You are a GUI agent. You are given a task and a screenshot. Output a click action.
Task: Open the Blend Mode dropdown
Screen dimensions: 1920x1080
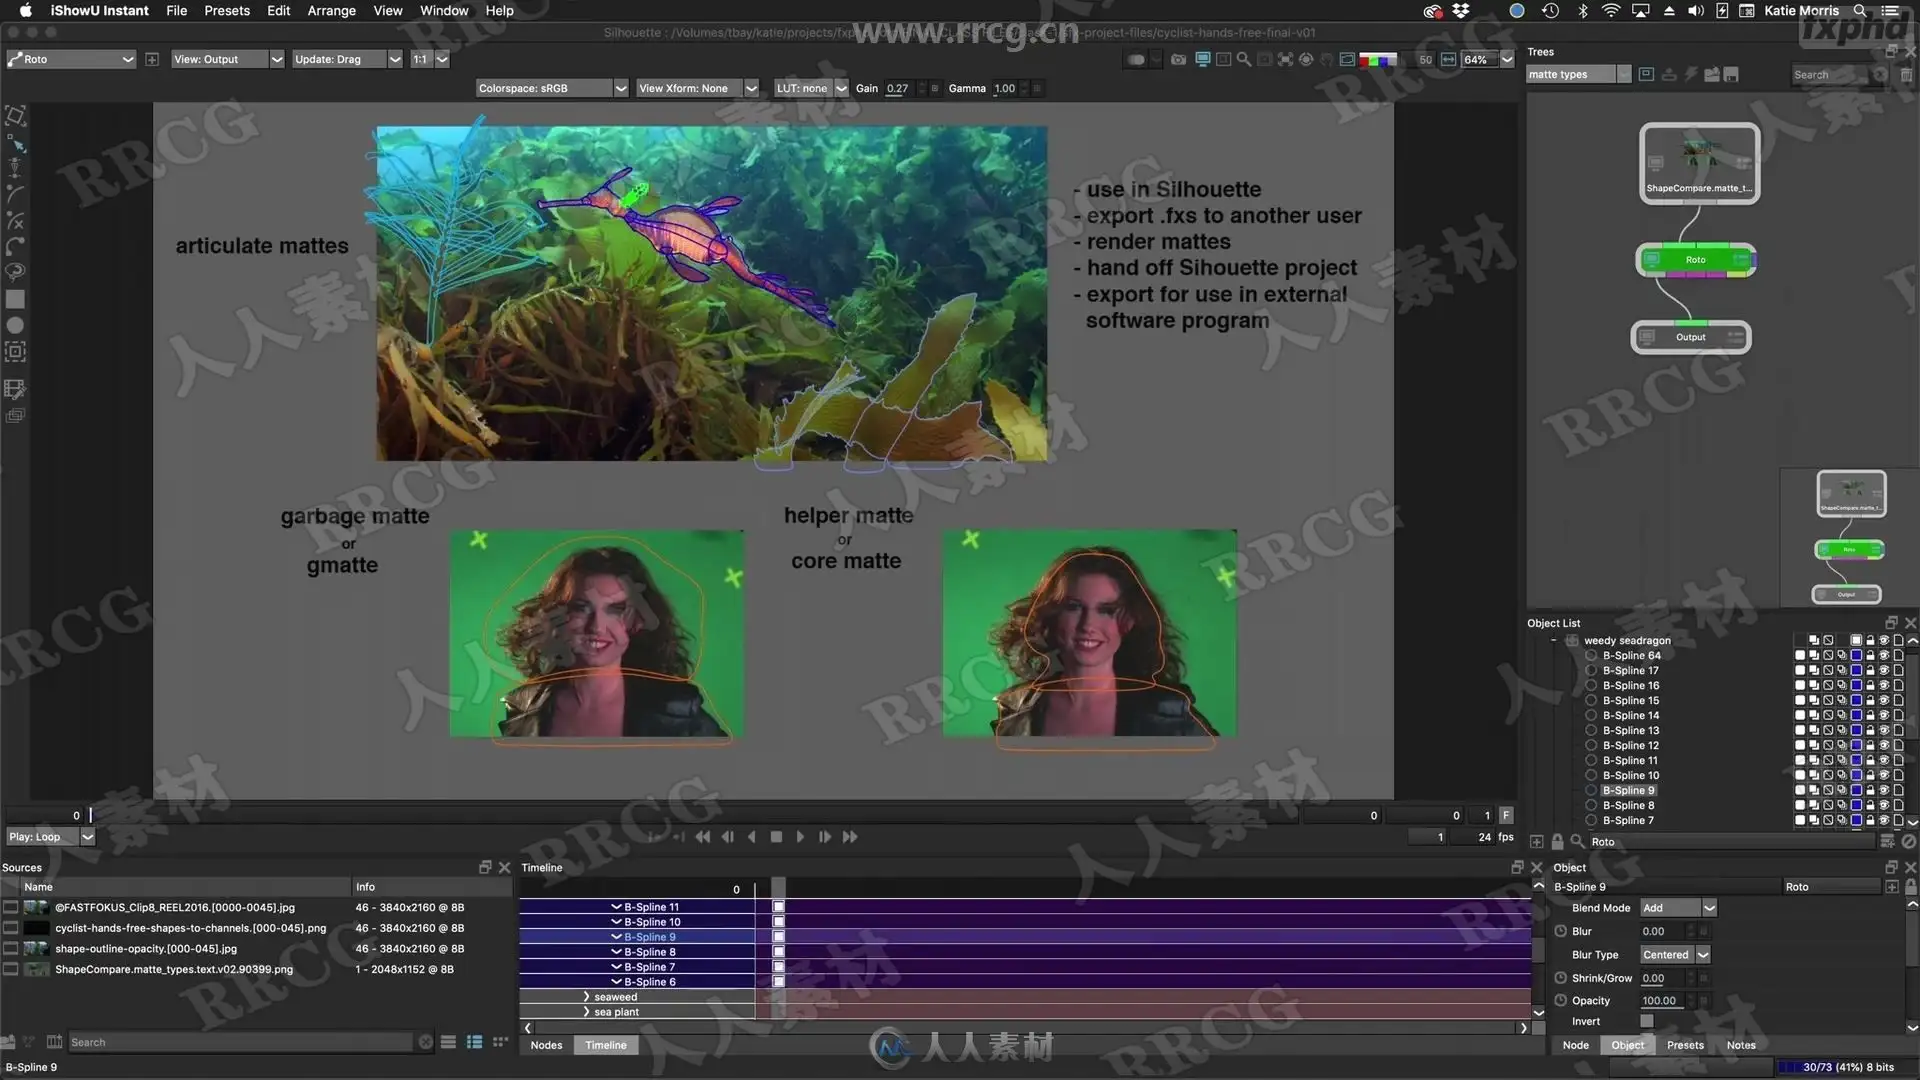click(1677, 908)
